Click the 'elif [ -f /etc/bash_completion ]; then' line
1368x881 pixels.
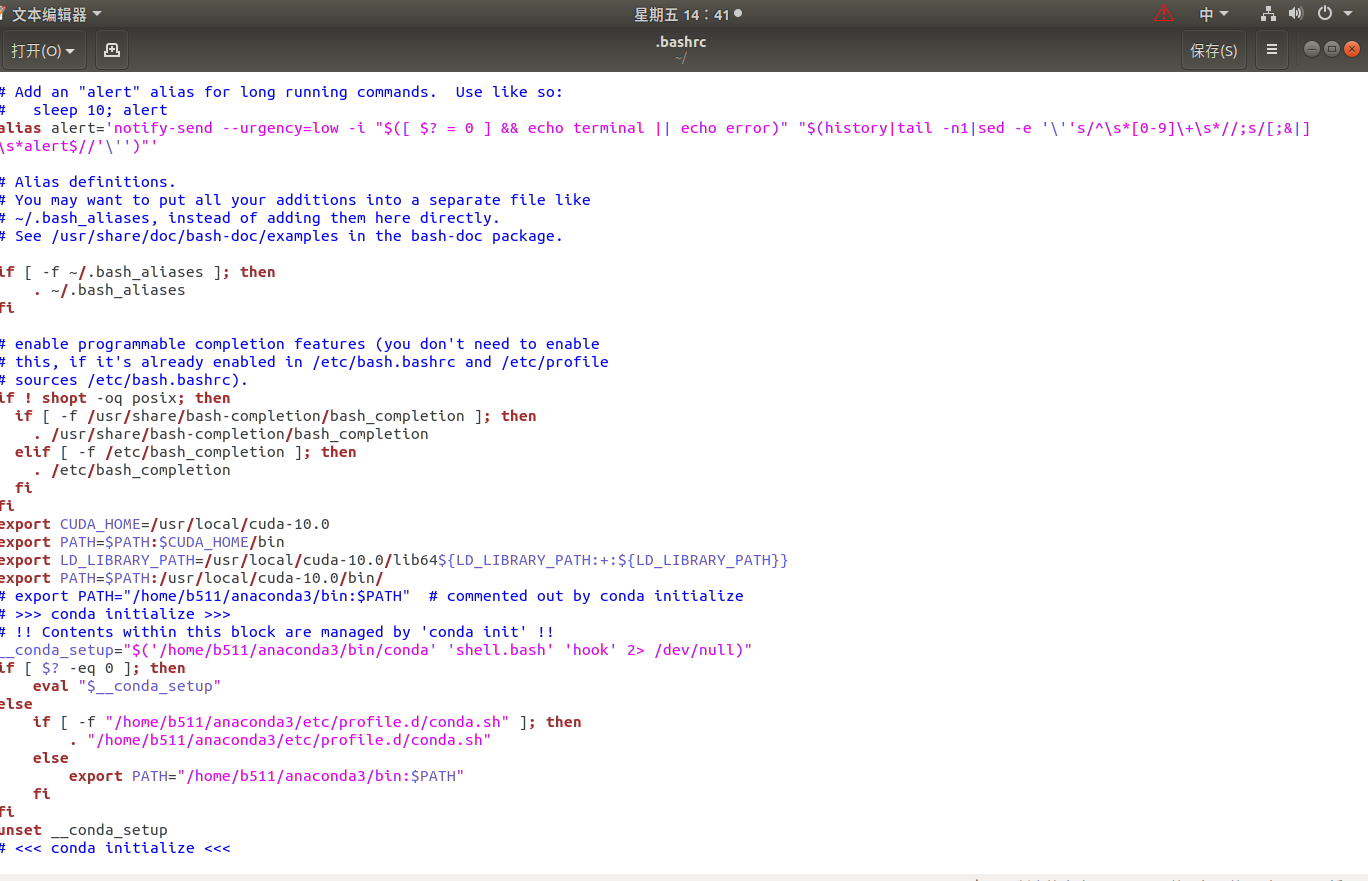pos(185,452)
